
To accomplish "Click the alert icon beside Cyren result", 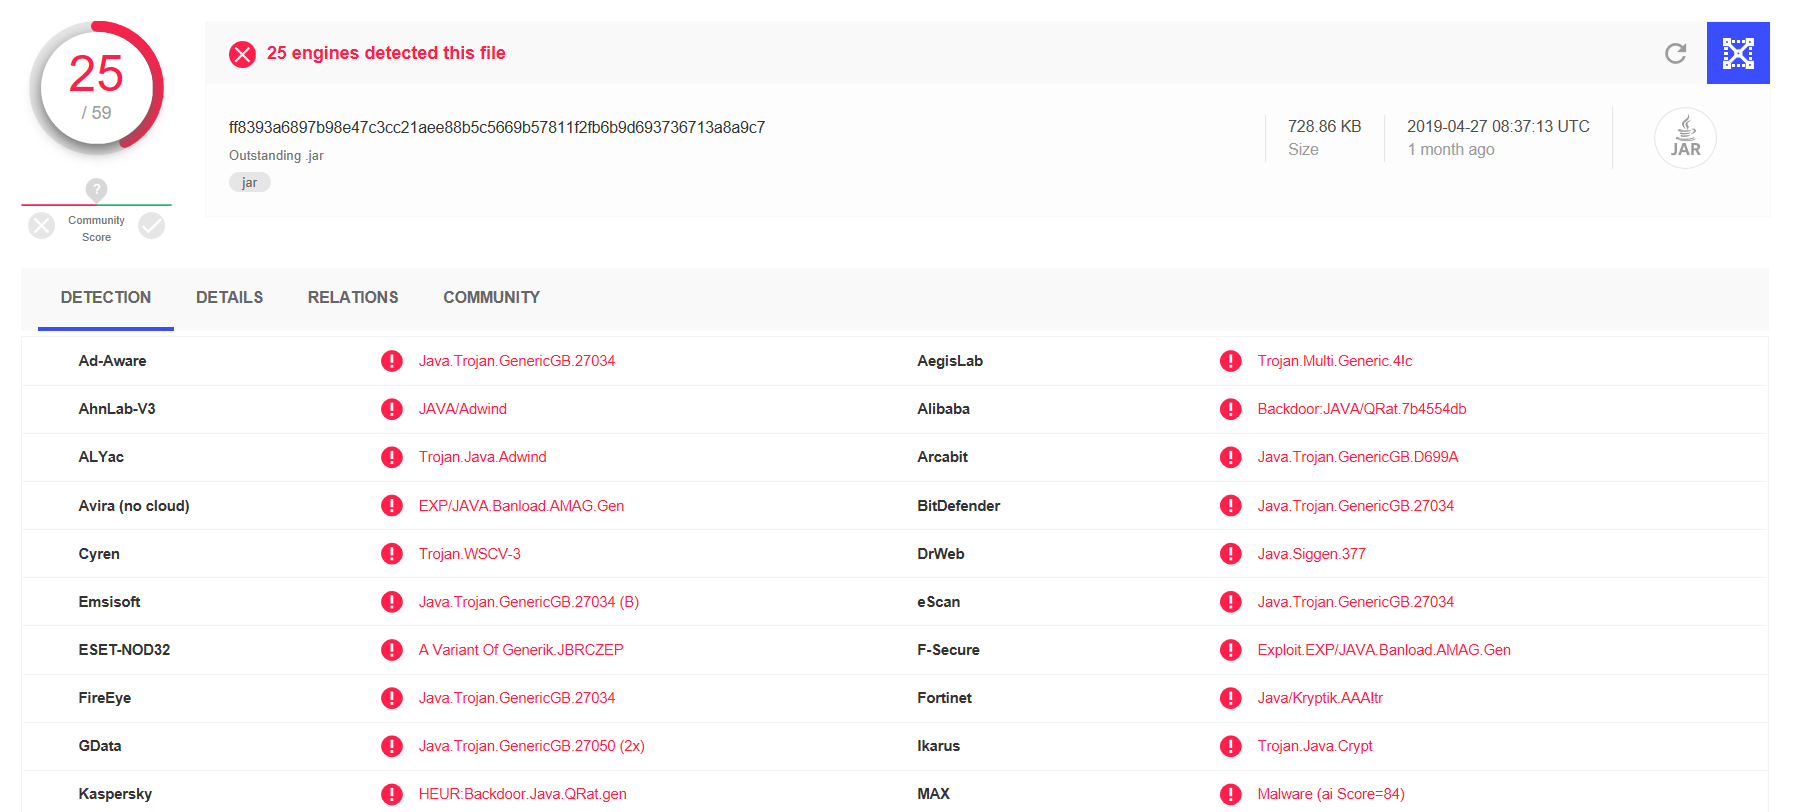I will tap(392, 554).
